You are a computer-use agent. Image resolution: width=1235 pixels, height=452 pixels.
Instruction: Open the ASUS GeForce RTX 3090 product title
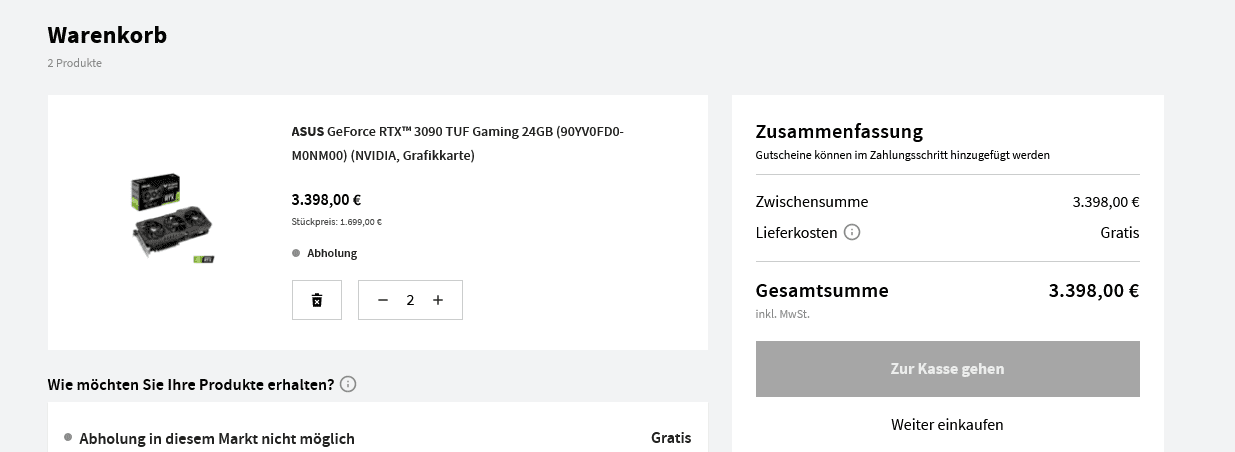tap(458, 143)
